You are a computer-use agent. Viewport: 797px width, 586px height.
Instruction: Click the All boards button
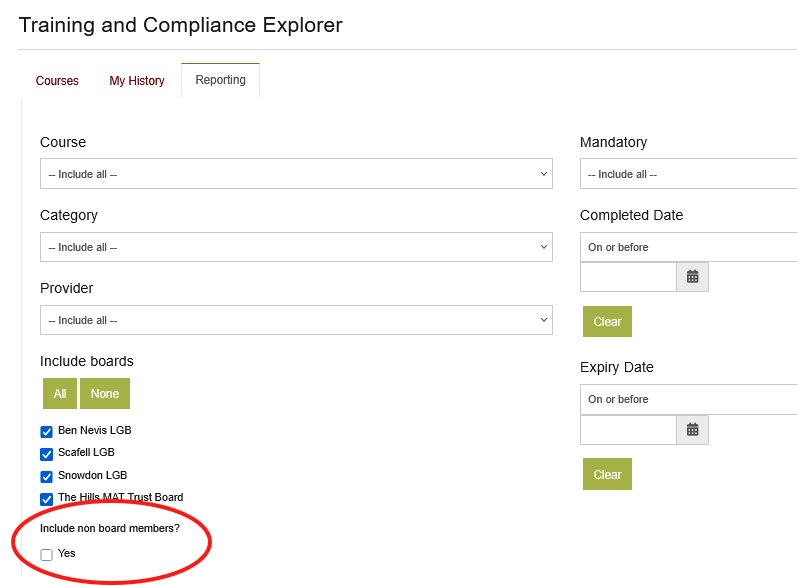[x=60, y=394]
